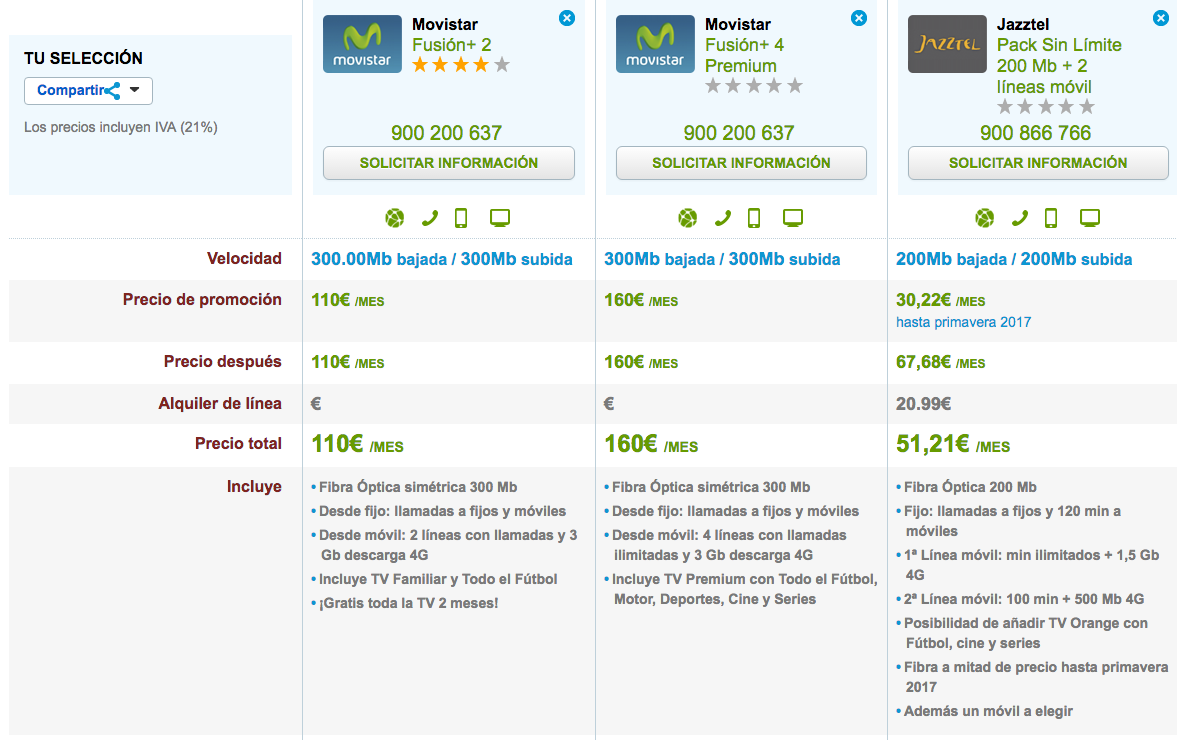This screenshot has height=740, width=1177.
Task: Request information for Fusión+ 4 Premium
Action: 741,163
